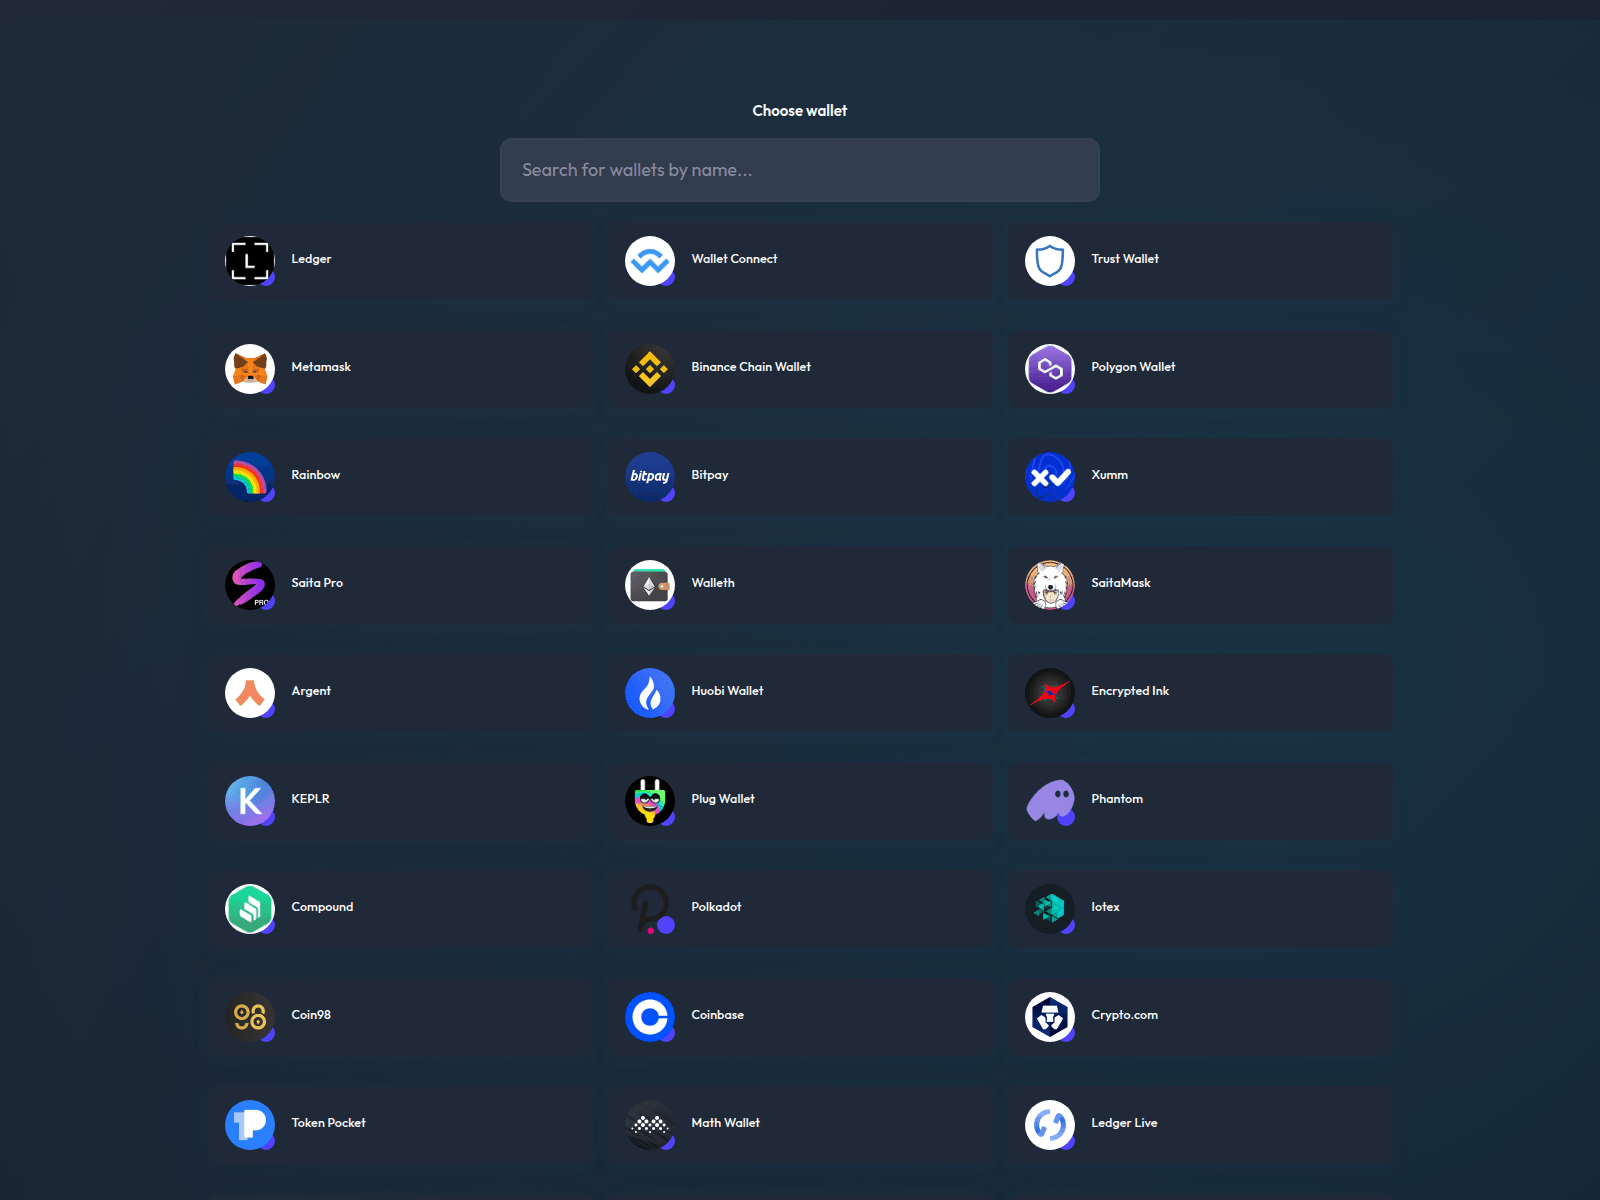Image resolution: width=1600 pixels, height=1200 pixels.
Task: Choose the Saita Pro label
Action: 317,583
